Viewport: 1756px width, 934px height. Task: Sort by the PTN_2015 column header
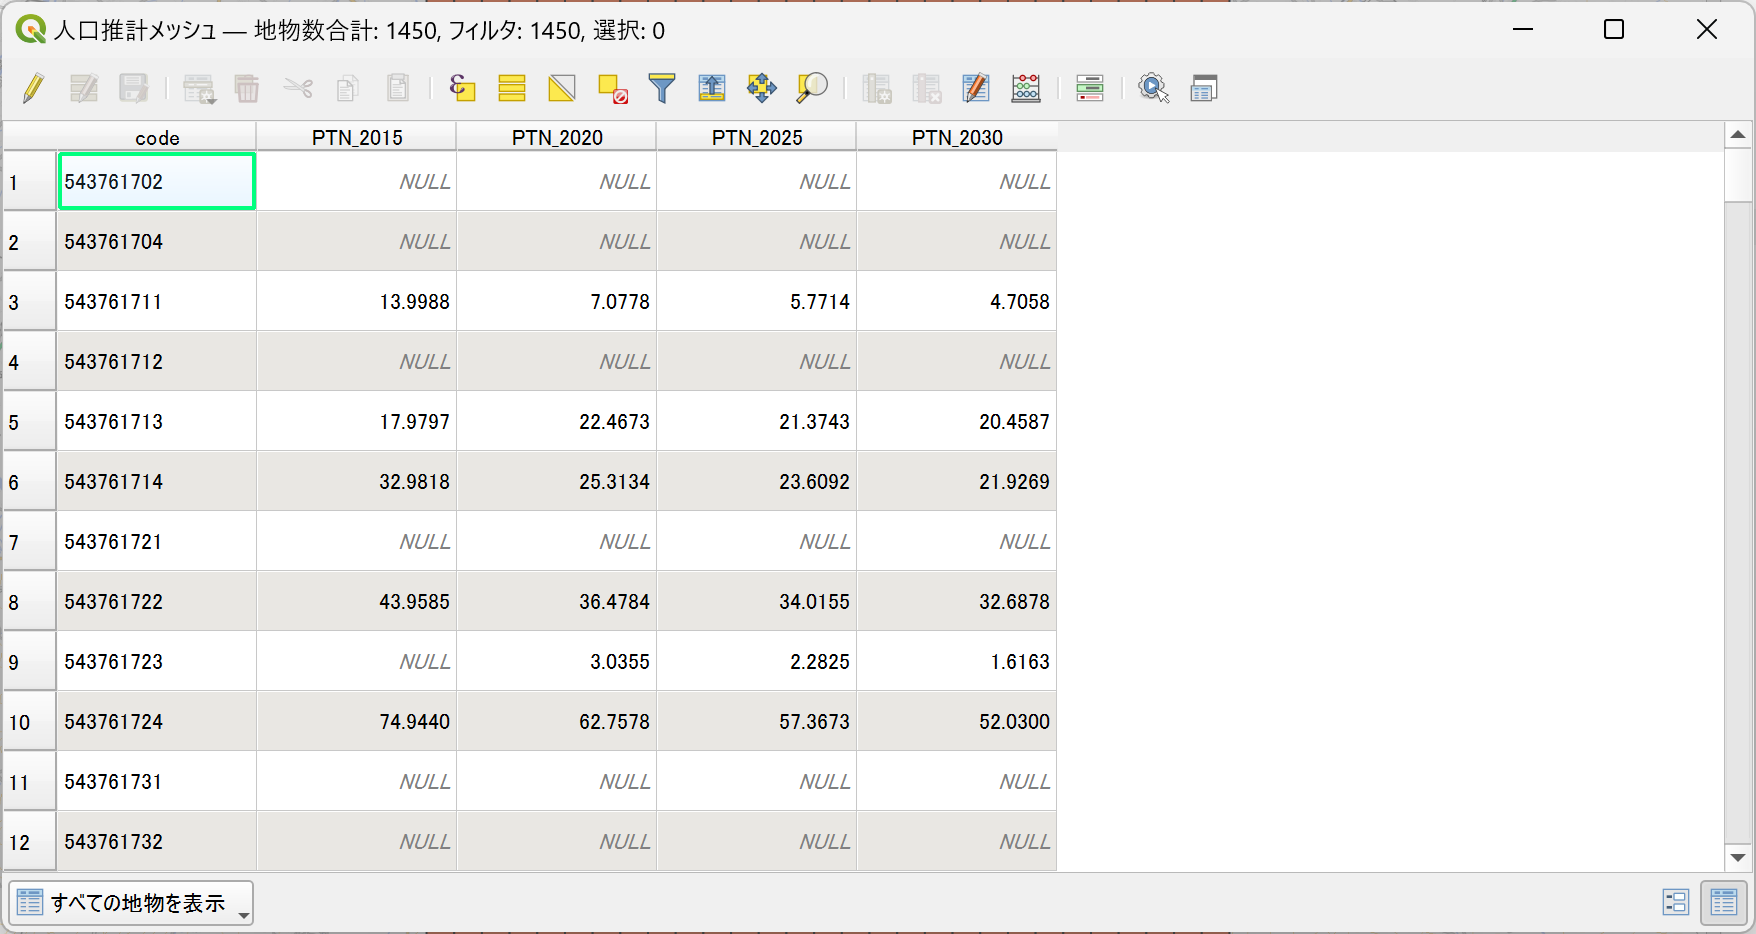(x=357, y=137)
